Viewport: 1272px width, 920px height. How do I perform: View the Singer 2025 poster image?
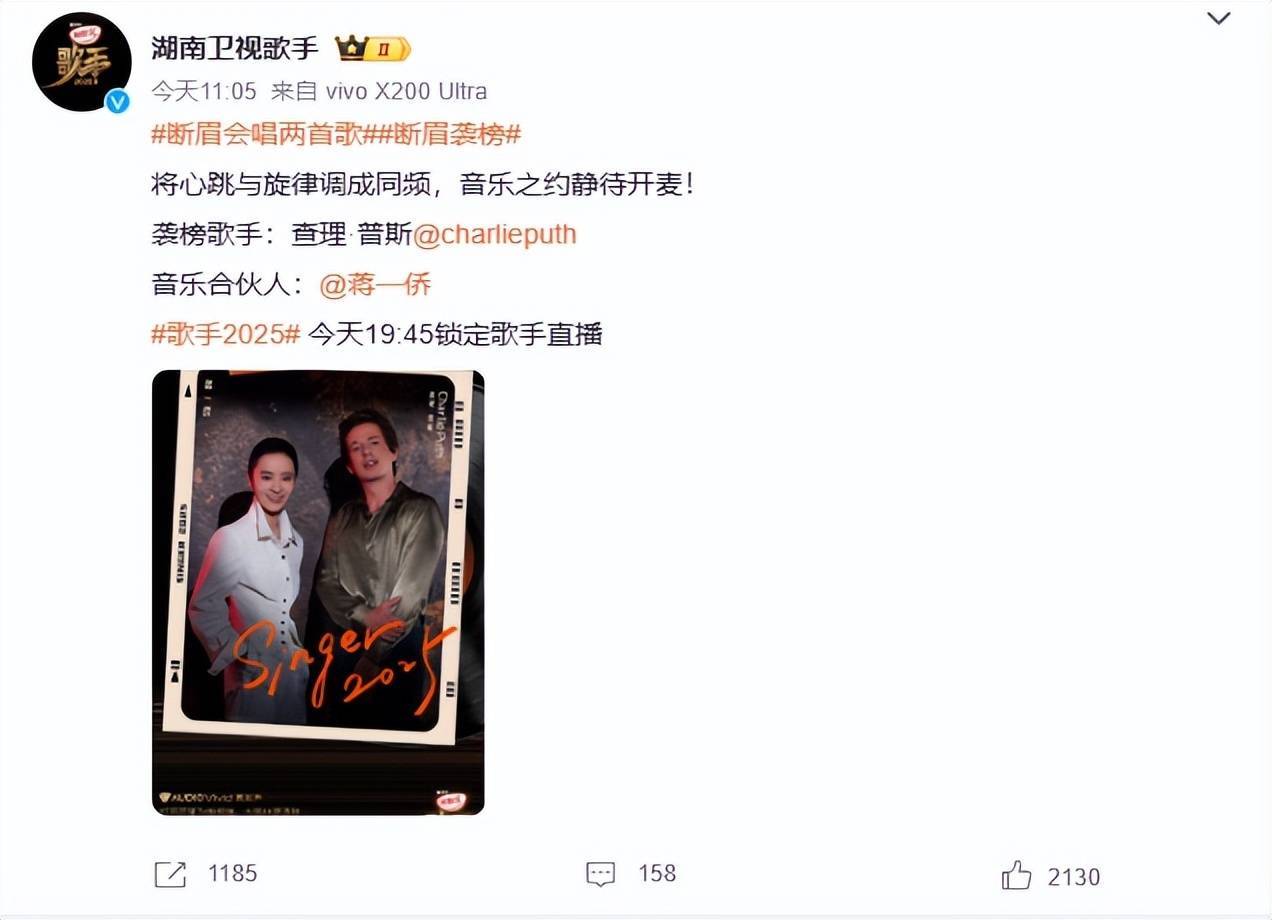coord(318,592)
